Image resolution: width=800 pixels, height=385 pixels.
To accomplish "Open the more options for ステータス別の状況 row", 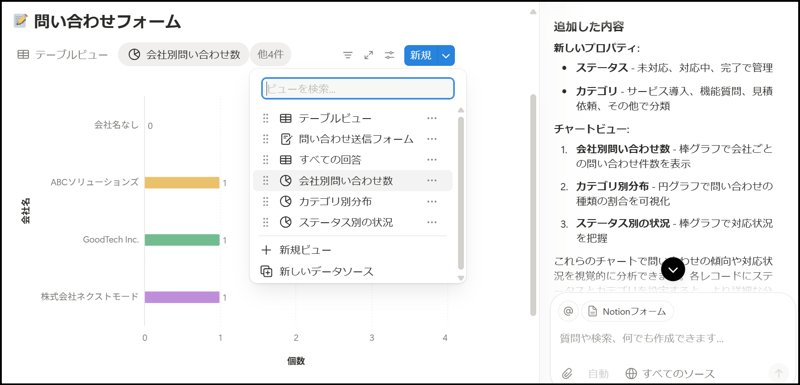I will (x=432, y=222).
